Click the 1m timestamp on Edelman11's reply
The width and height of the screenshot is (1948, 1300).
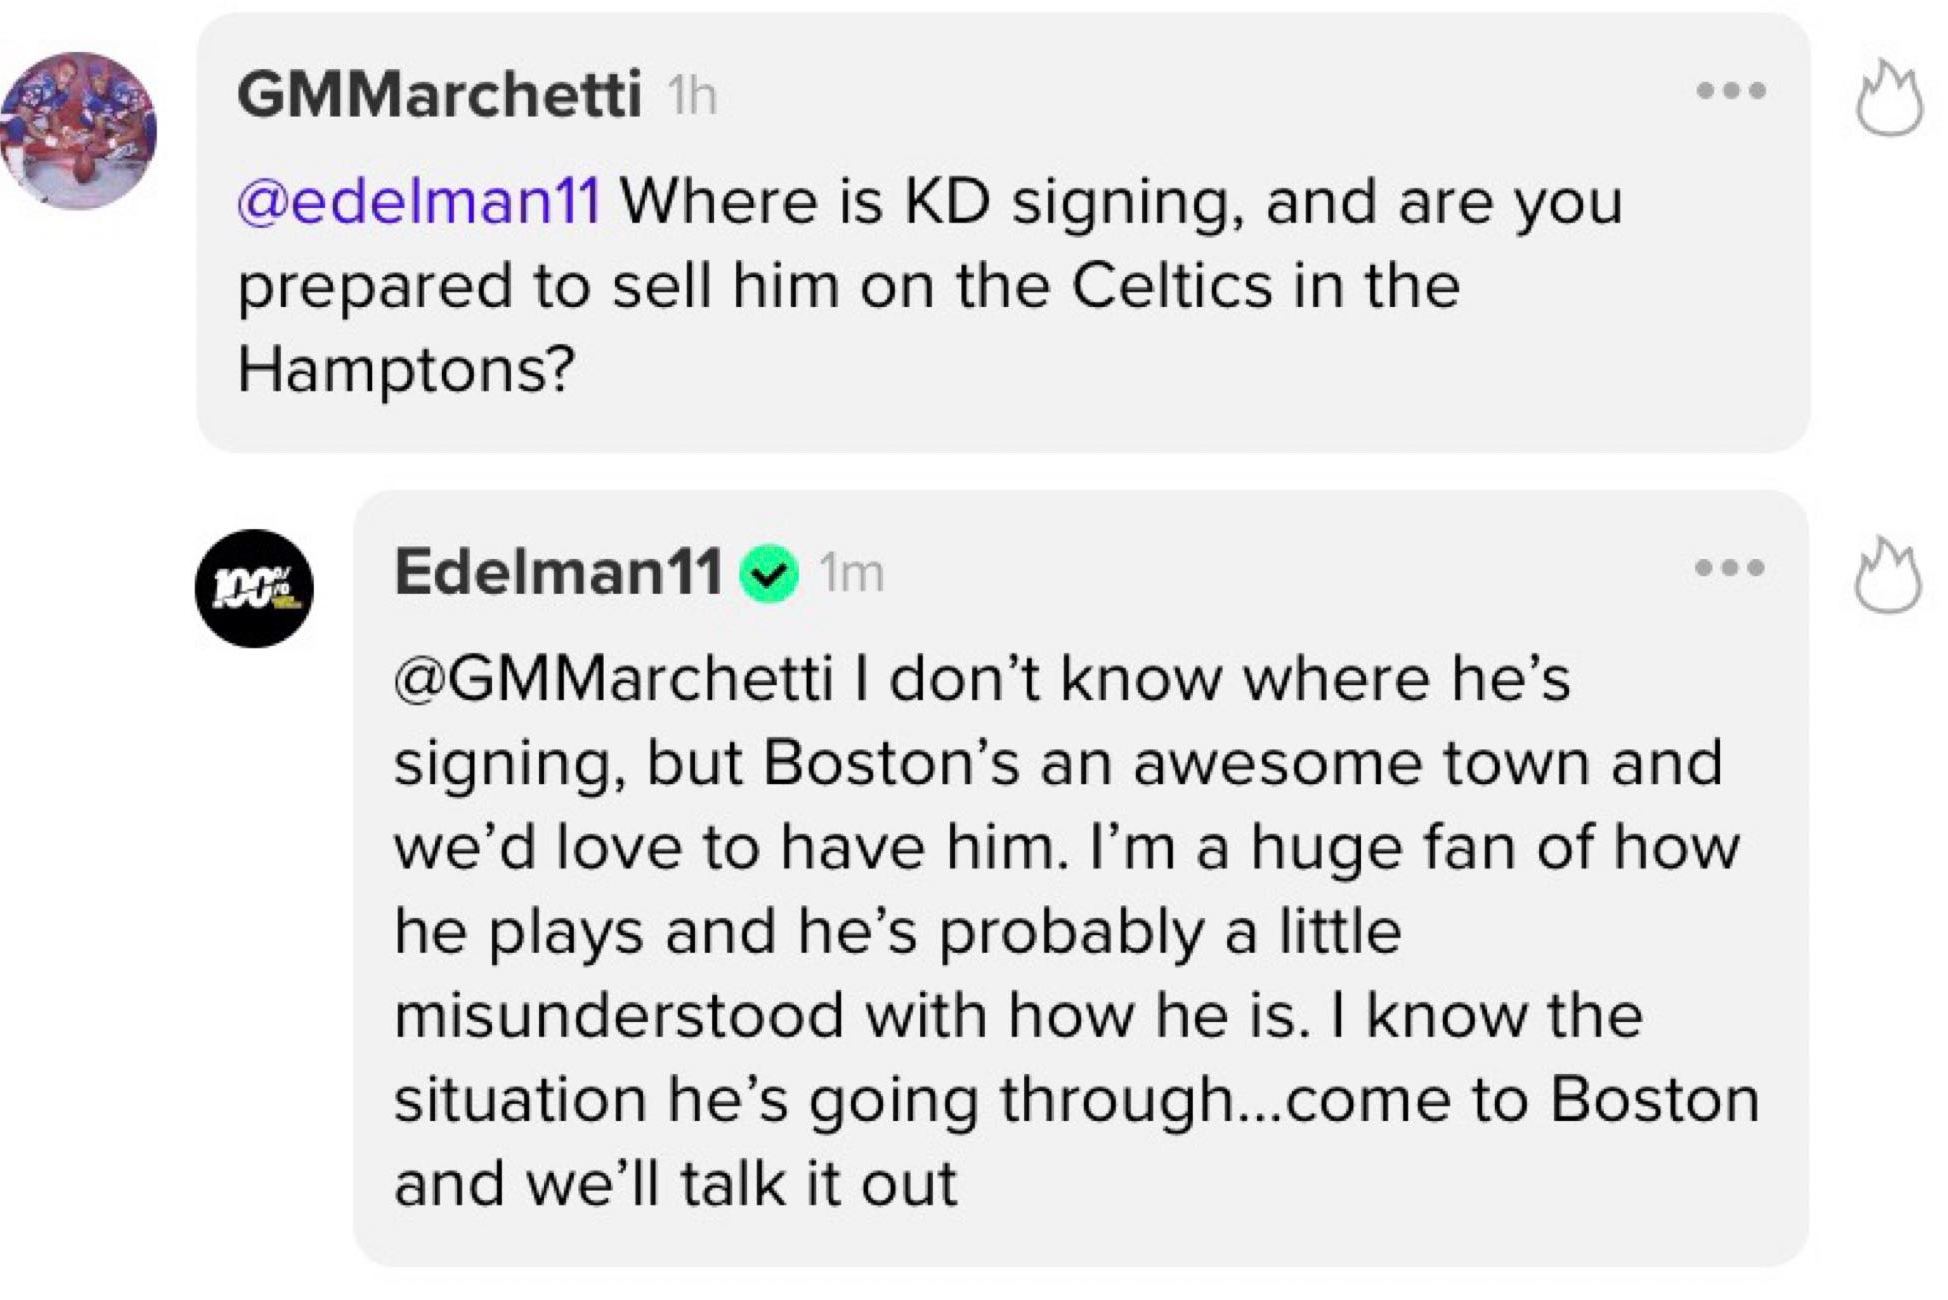click(x=851, y=574)
